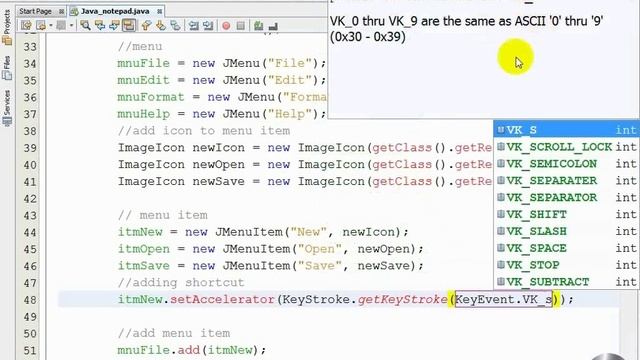Click Shift Line Right icon
The width and height of the screenshot is (640, 360).
pos(208,26)
